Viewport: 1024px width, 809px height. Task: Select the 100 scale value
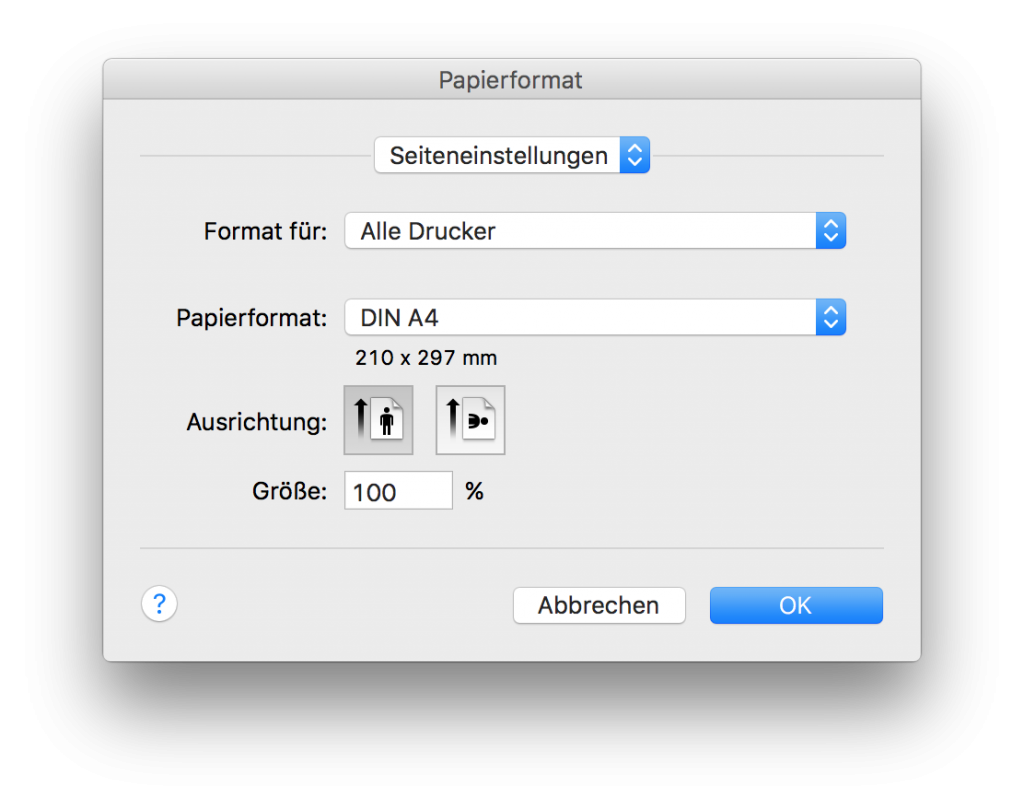(x=375, y=490)
